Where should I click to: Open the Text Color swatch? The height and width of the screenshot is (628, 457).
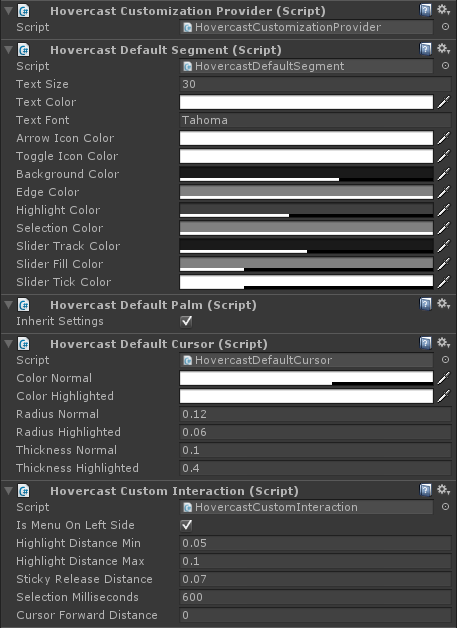[306, 102]
